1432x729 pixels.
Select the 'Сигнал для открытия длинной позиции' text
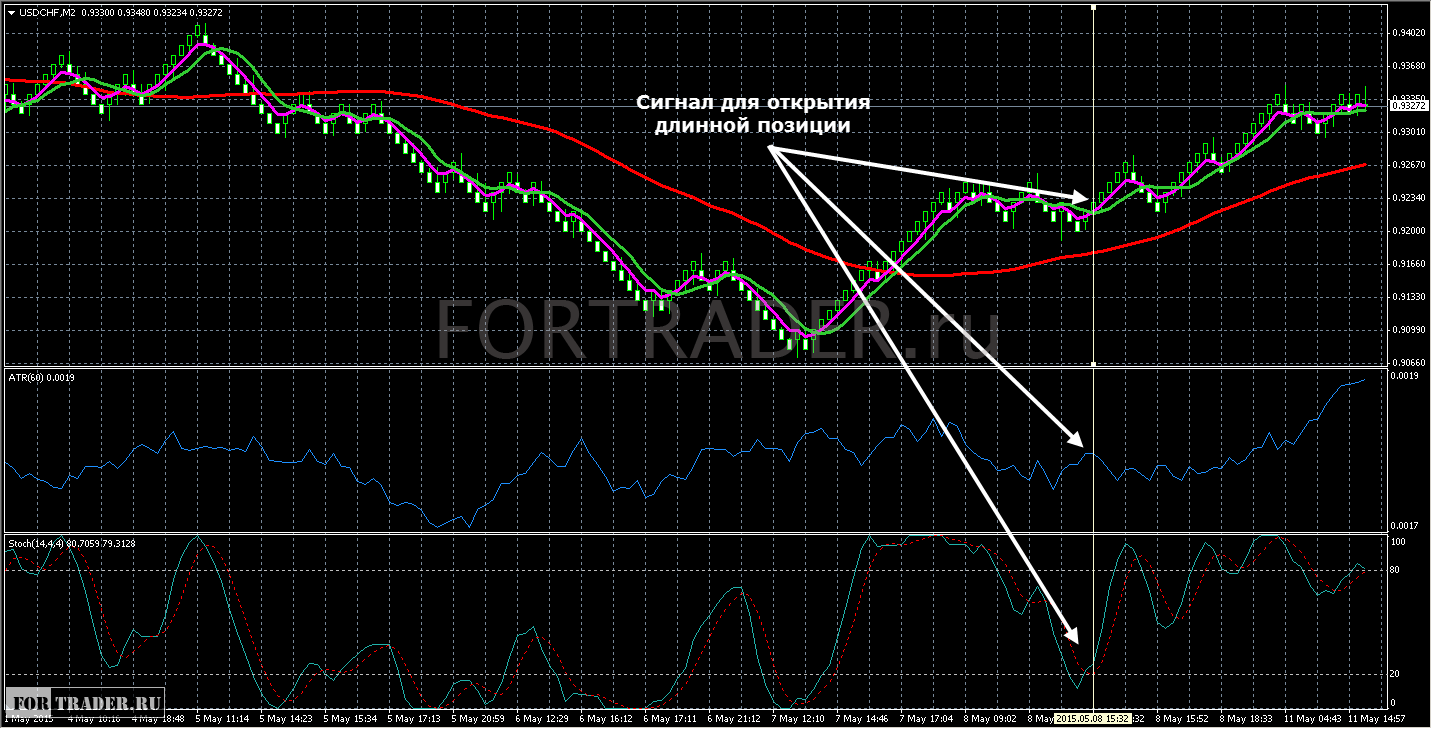click(754, 115)
